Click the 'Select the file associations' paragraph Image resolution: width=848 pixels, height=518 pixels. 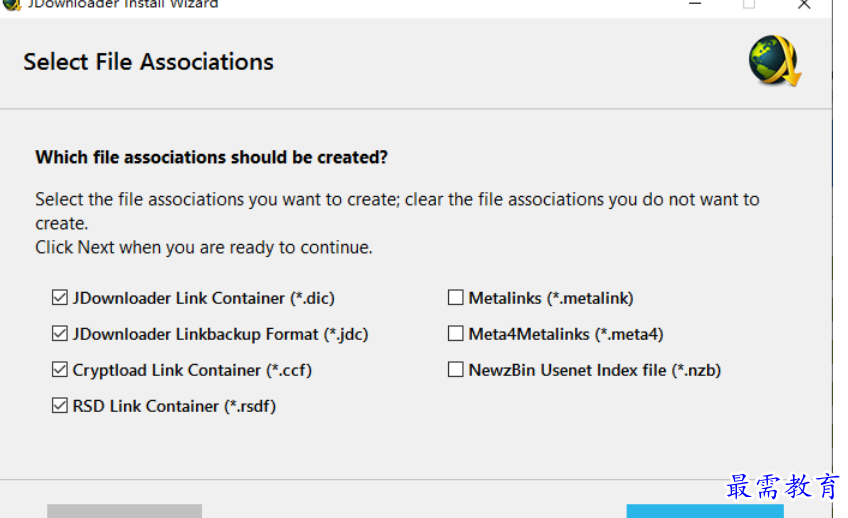pyautogui.click(x=398, y=211)
